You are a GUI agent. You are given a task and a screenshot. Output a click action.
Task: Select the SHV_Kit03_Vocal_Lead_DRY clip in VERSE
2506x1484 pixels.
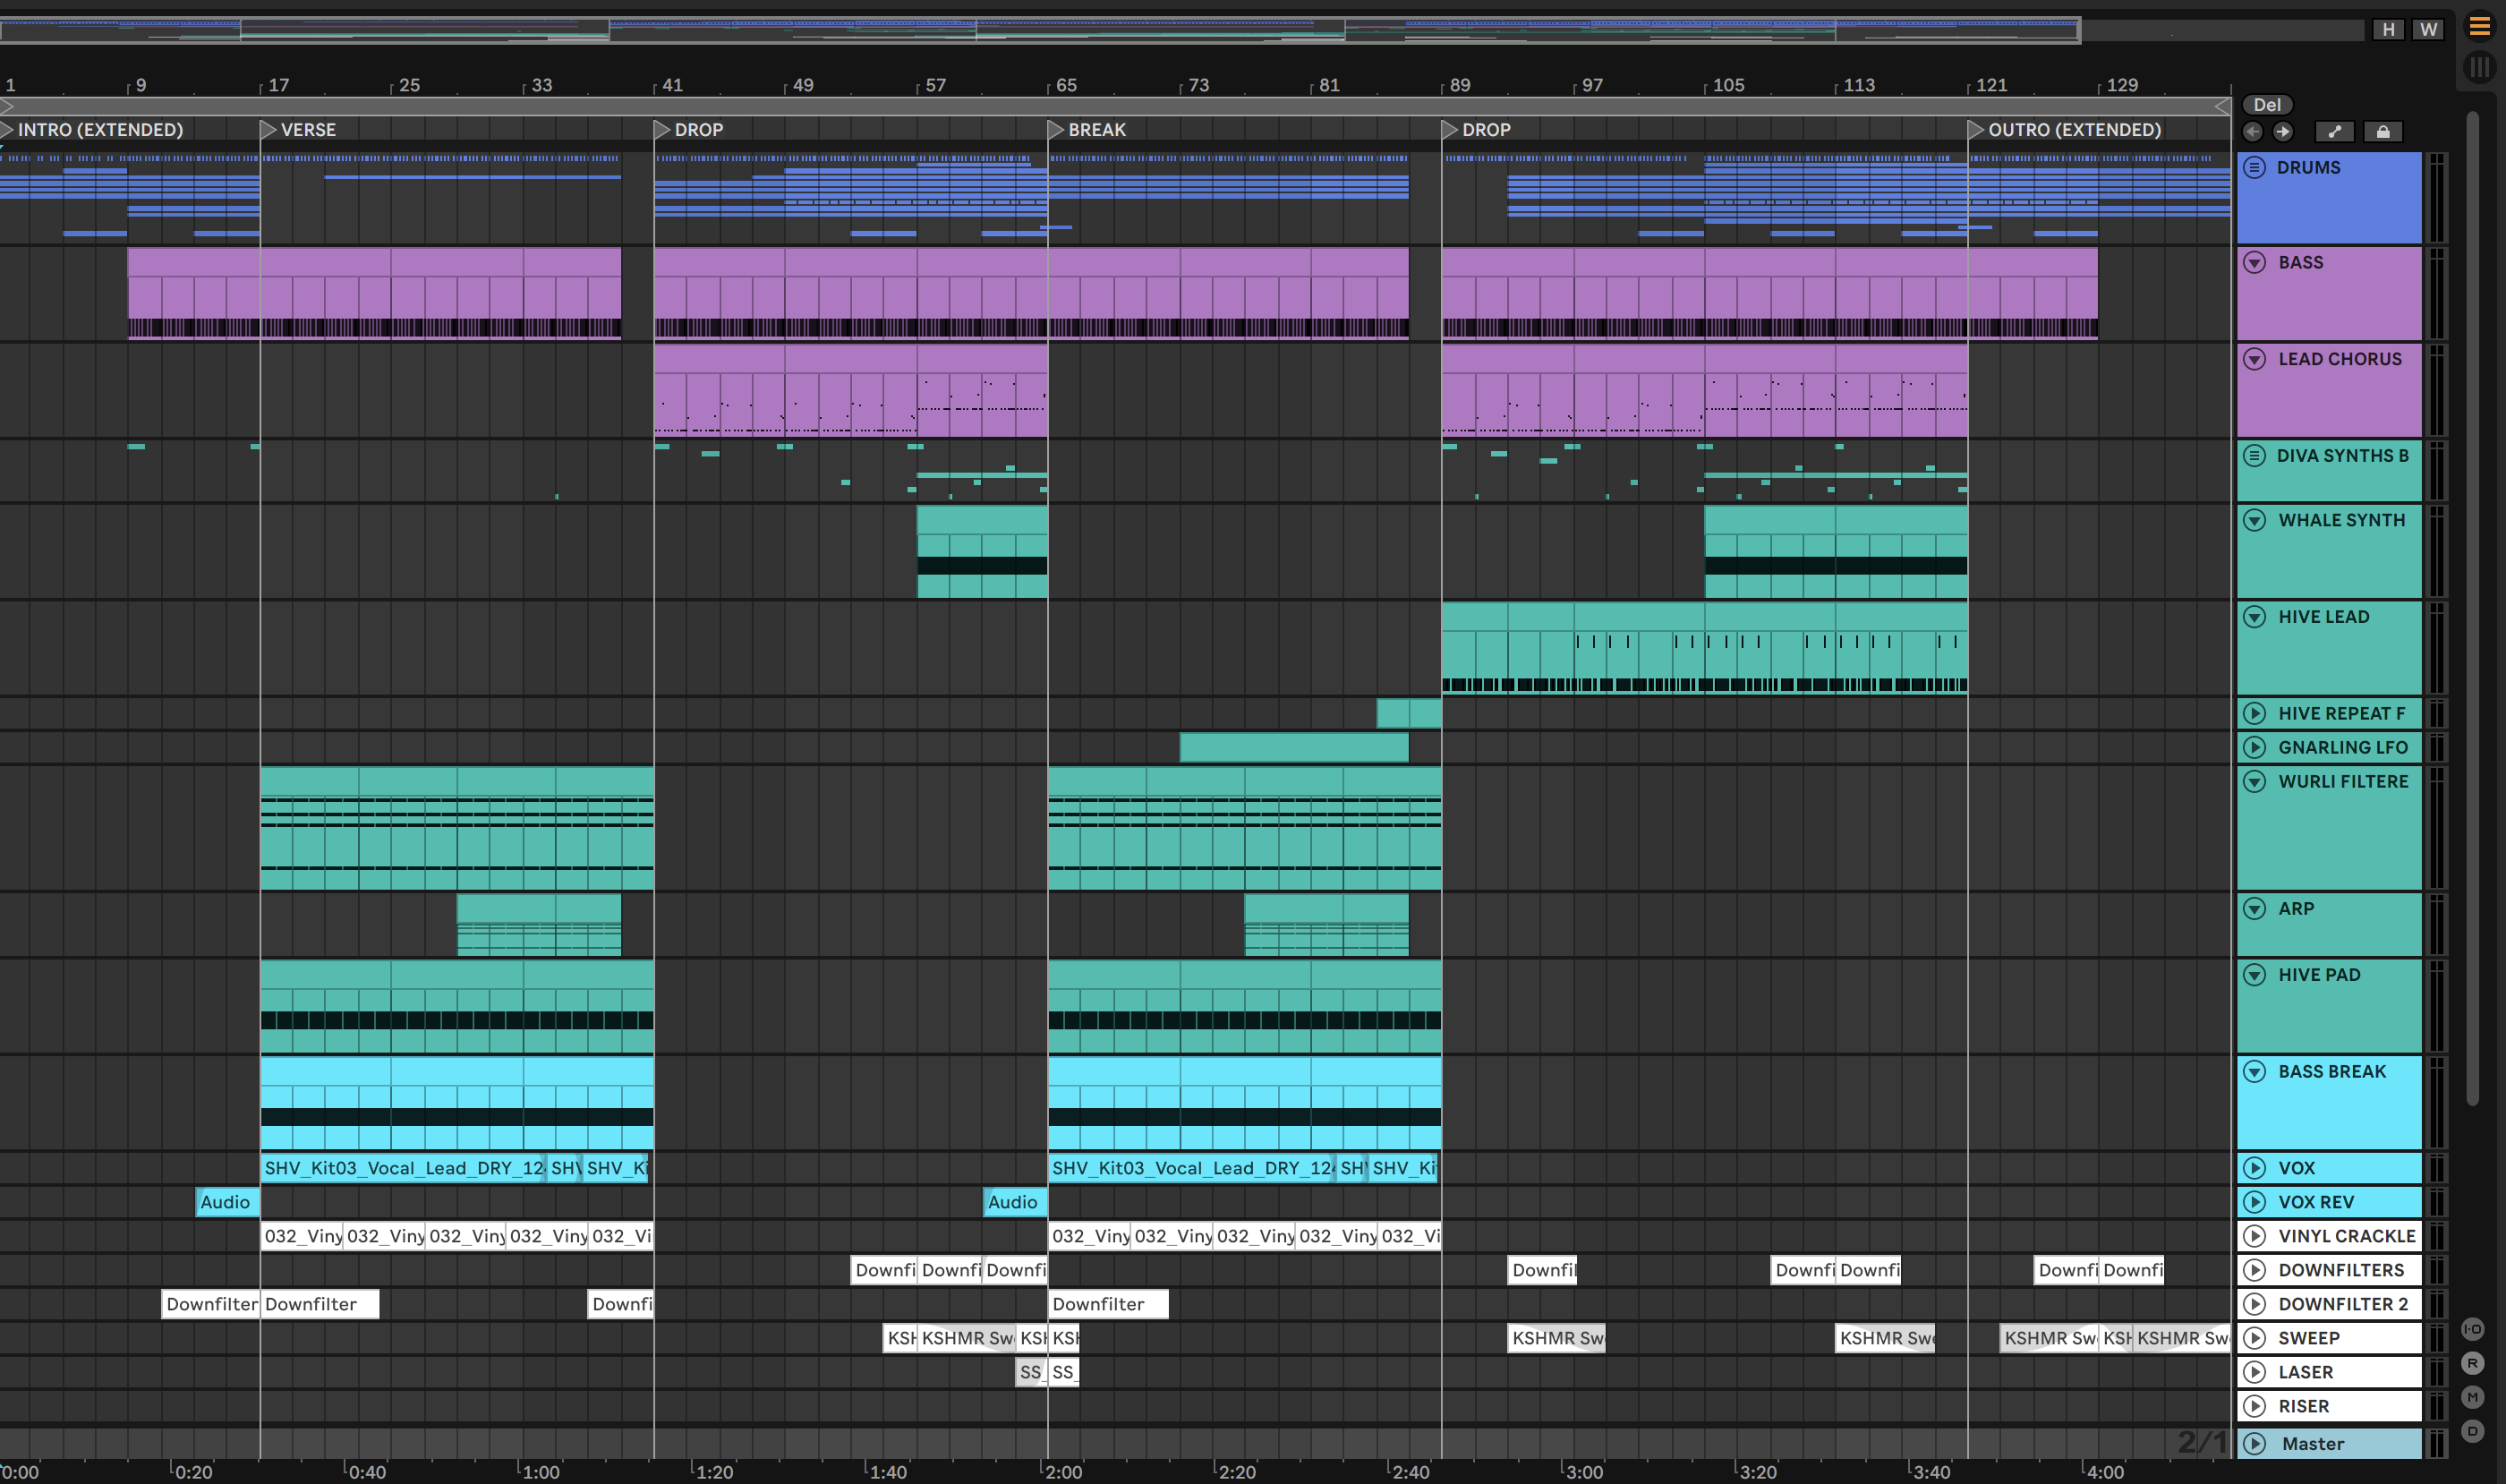402,1168
